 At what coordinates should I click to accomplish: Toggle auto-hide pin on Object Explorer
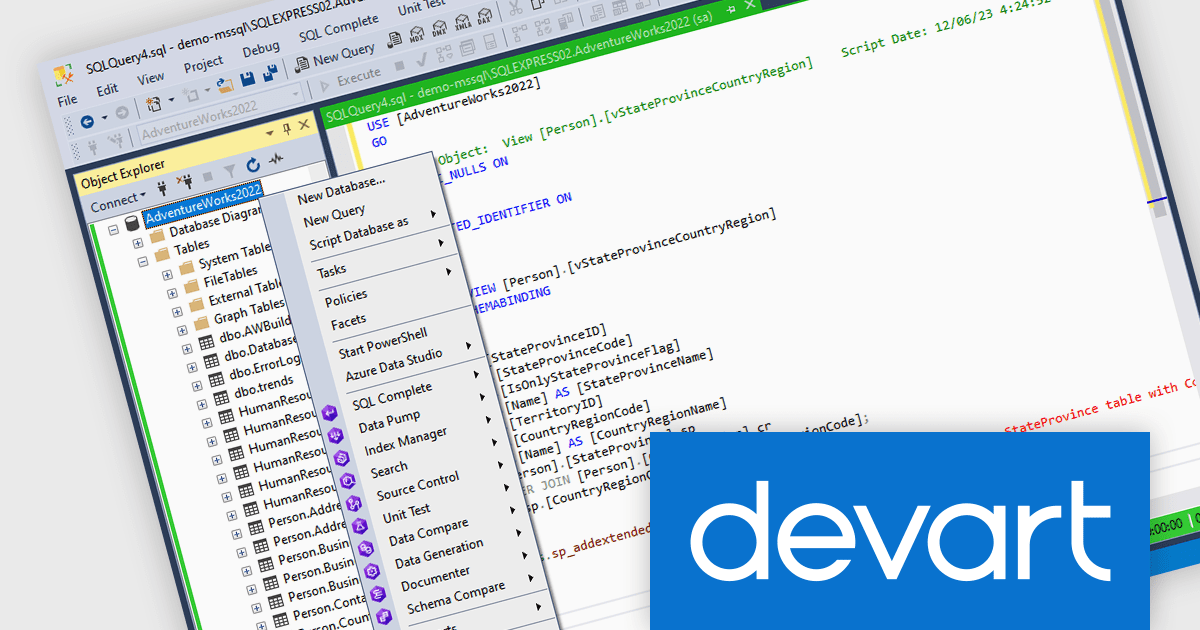287,127
